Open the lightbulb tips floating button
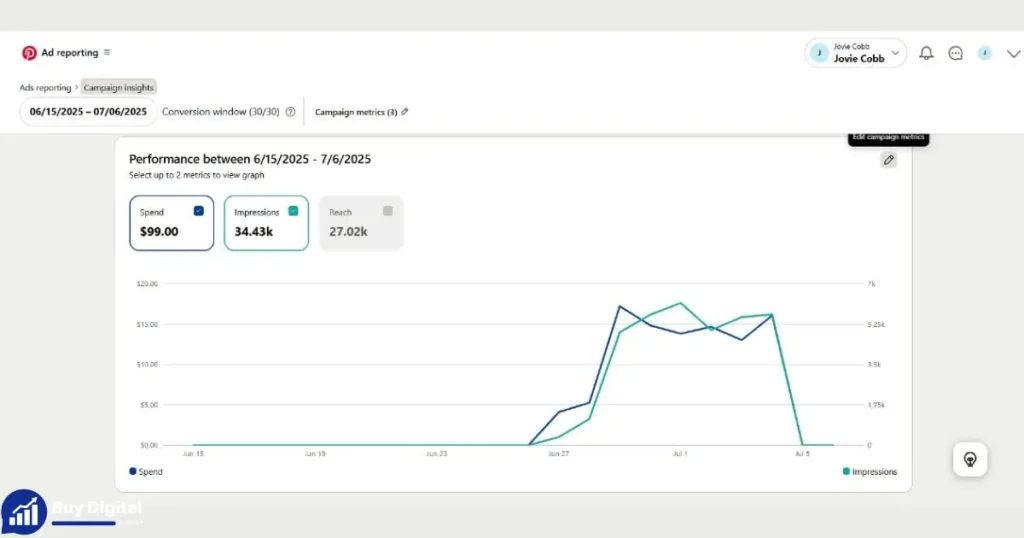 [x=970, y=459]
